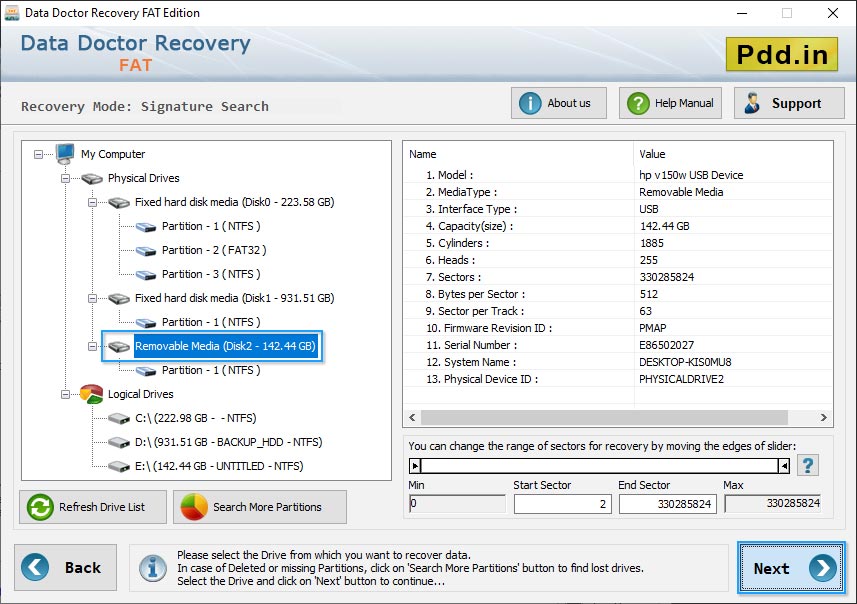This screenshot has width=857, height=604.
Task: Click Next to continue recovery
Action: click(791, 568)
